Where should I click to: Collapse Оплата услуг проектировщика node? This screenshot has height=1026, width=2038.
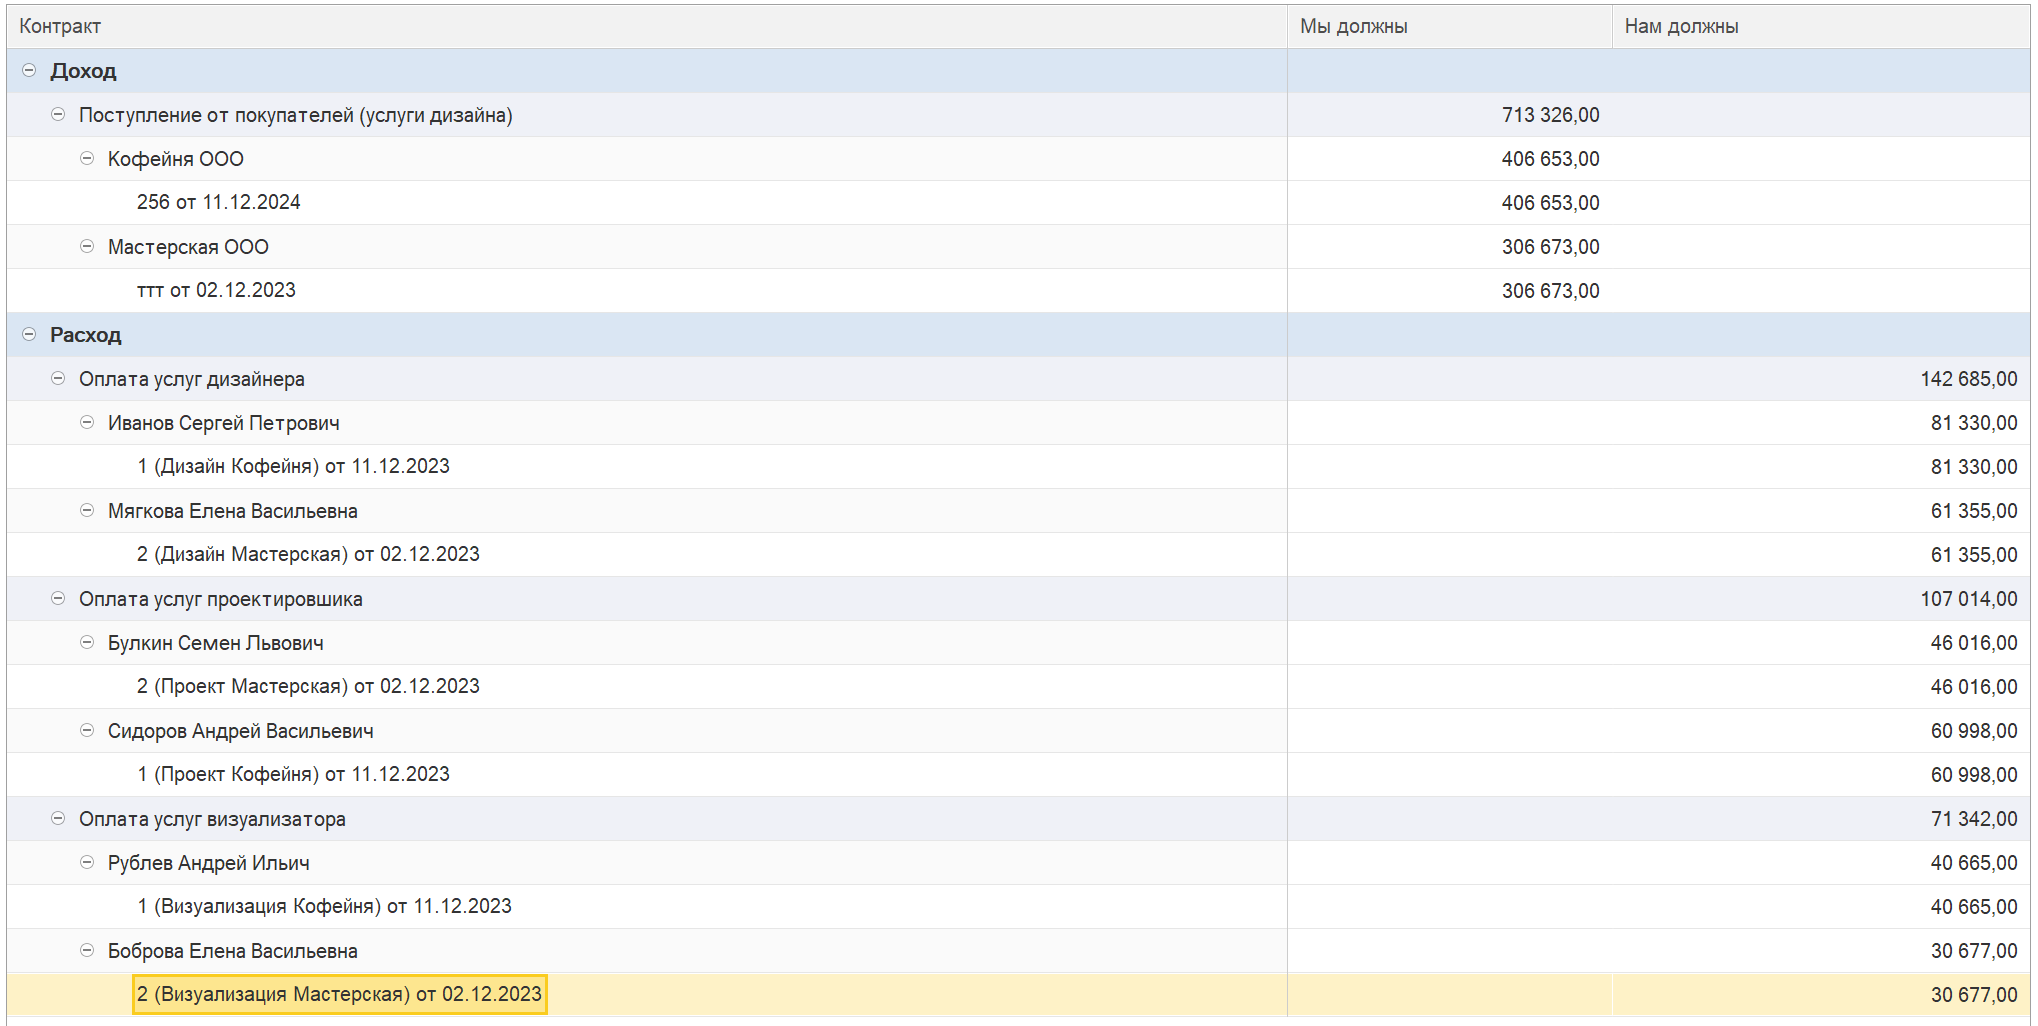(x=58, y=598)
